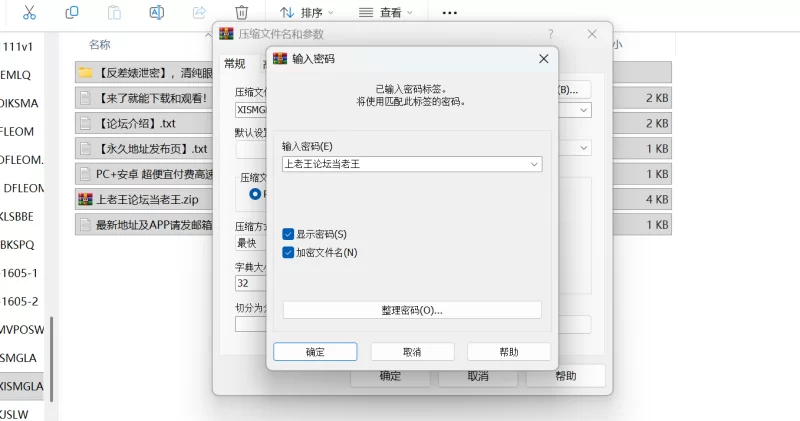Open the 排序 sort menu
This screenshot has width=800, height=421.
[306, 12]
